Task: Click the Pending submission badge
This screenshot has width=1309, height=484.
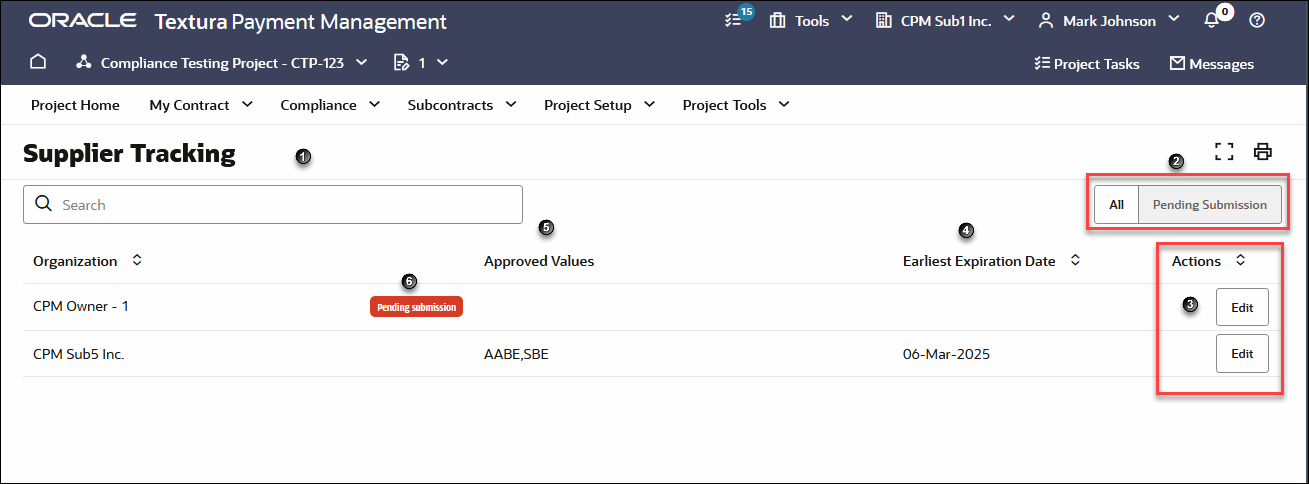Action: (x=416, y=307)
